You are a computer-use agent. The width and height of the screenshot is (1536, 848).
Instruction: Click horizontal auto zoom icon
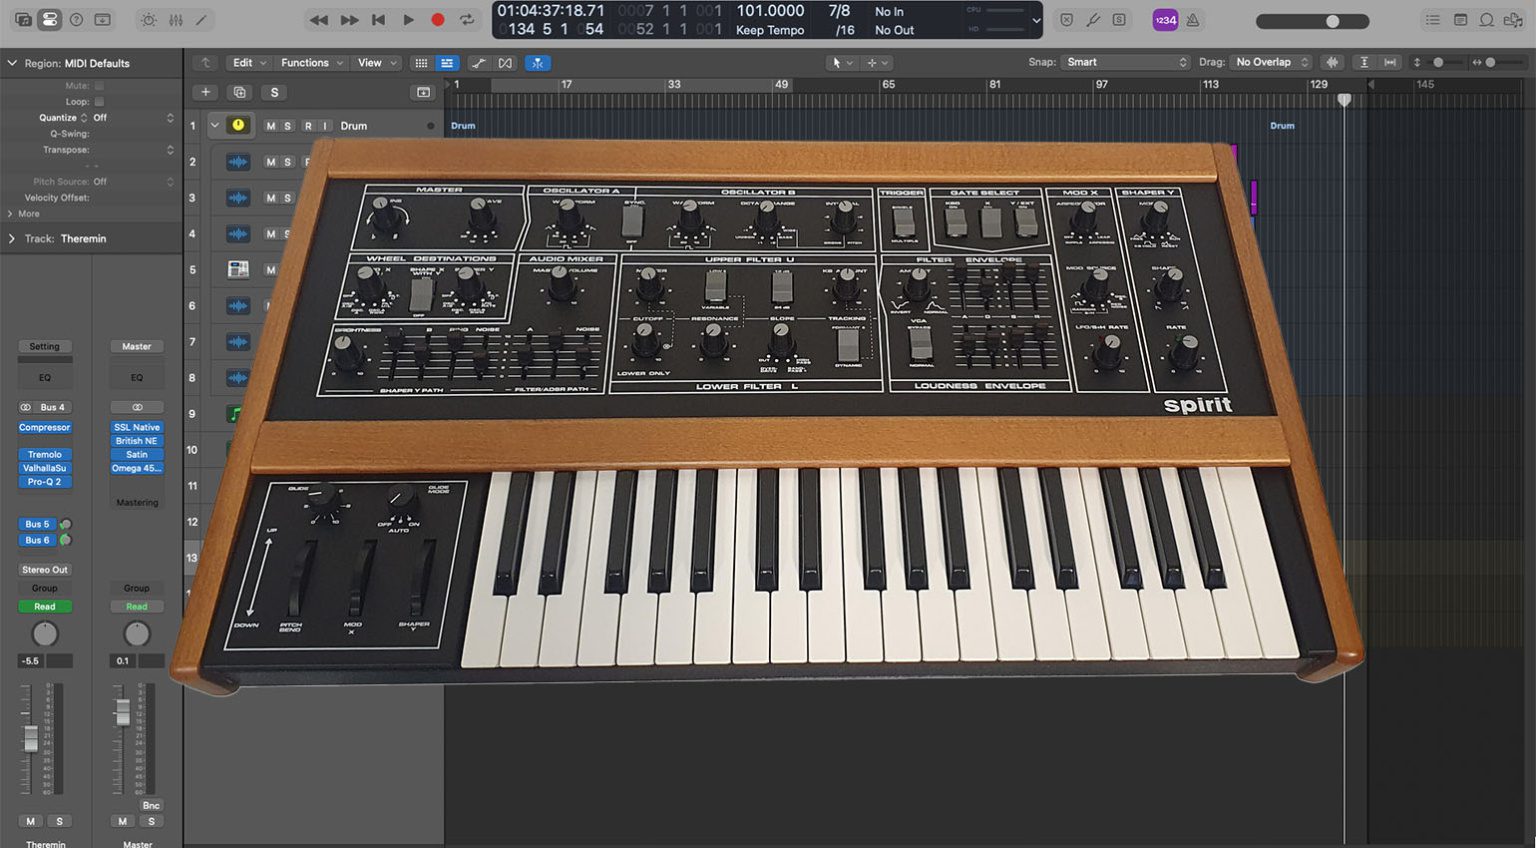tap(1390, 62)
